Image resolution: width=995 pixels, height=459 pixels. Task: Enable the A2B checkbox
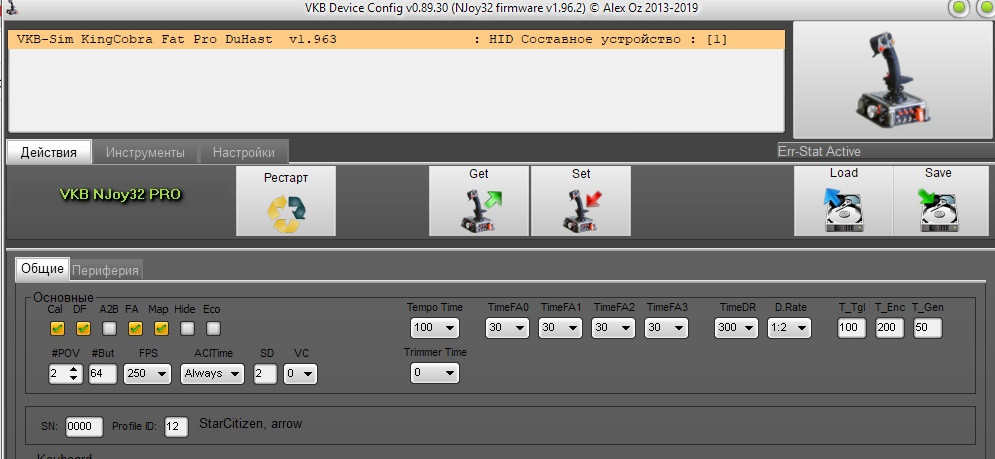click(x=110, y=328)
